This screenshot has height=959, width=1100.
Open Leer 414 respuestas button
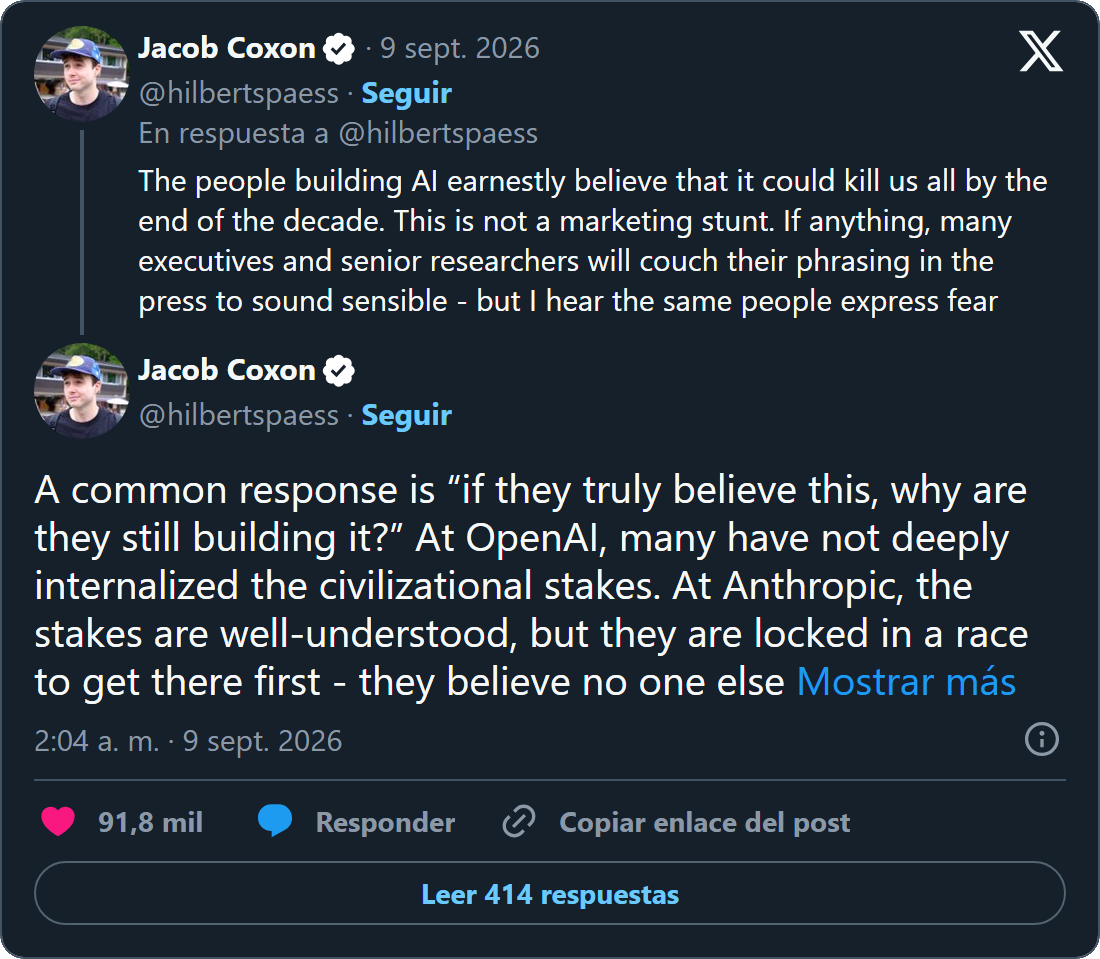[x=550, y=894]
